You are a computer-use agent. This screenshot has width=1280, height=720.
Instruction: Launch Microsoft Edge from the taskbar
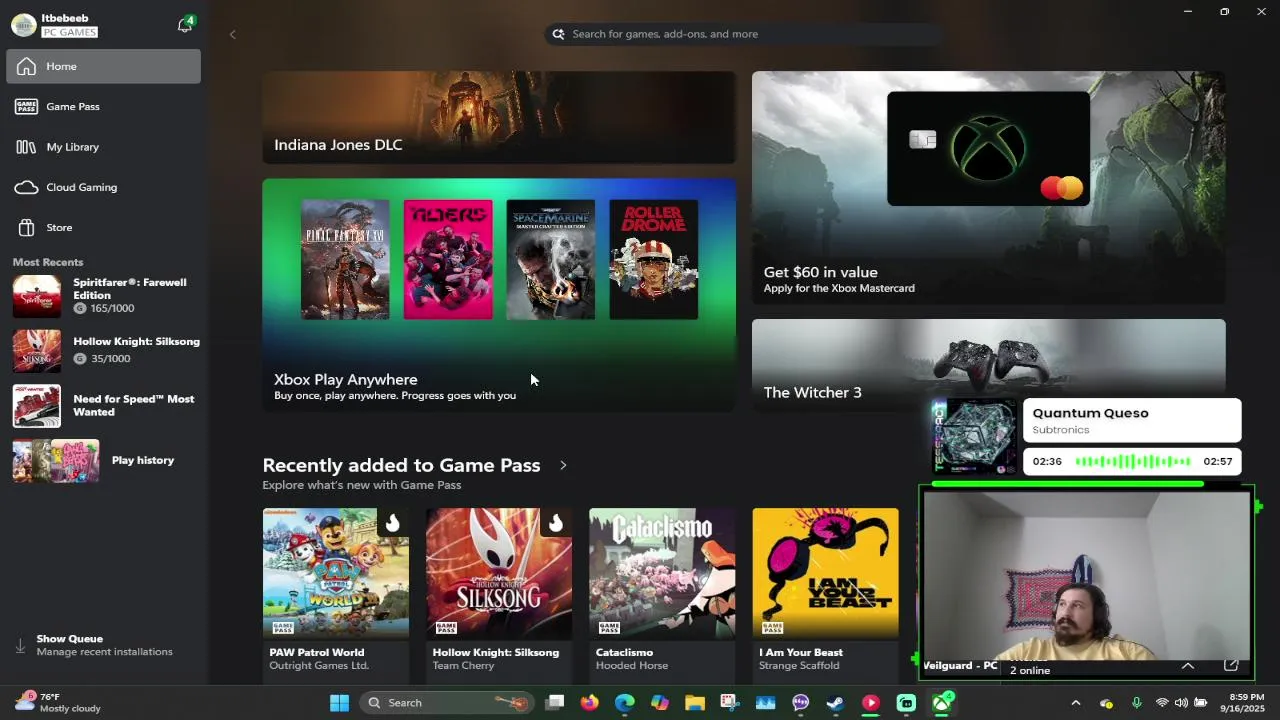(x=625, y=703)
